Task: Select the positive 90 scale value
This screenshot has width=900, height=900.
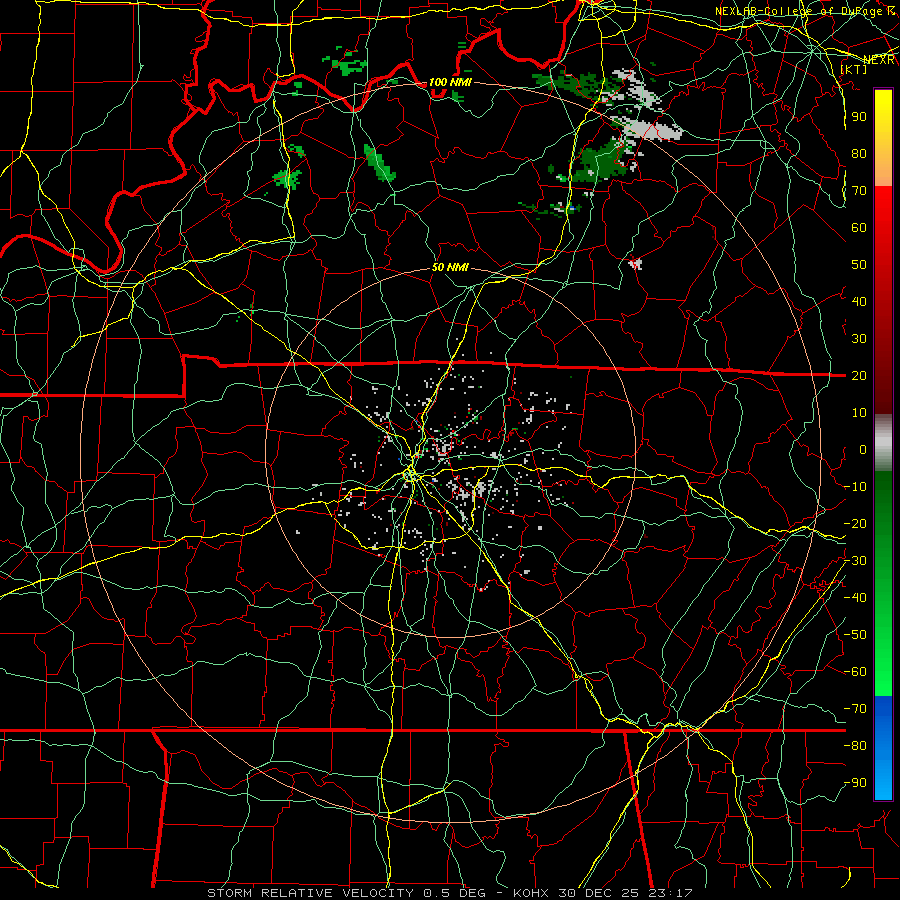Action: point(859,117)
